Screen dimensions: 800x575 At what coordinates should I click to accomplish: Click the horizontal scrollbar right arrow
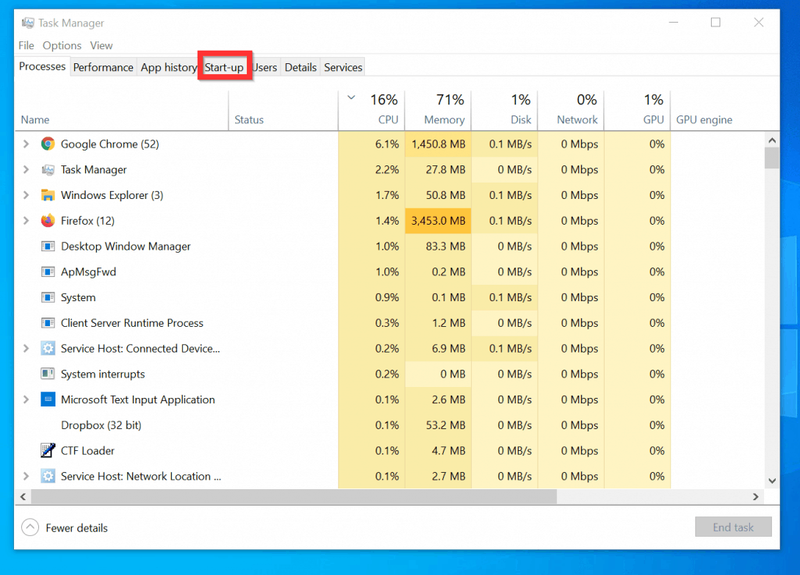(x=756, y=496)
